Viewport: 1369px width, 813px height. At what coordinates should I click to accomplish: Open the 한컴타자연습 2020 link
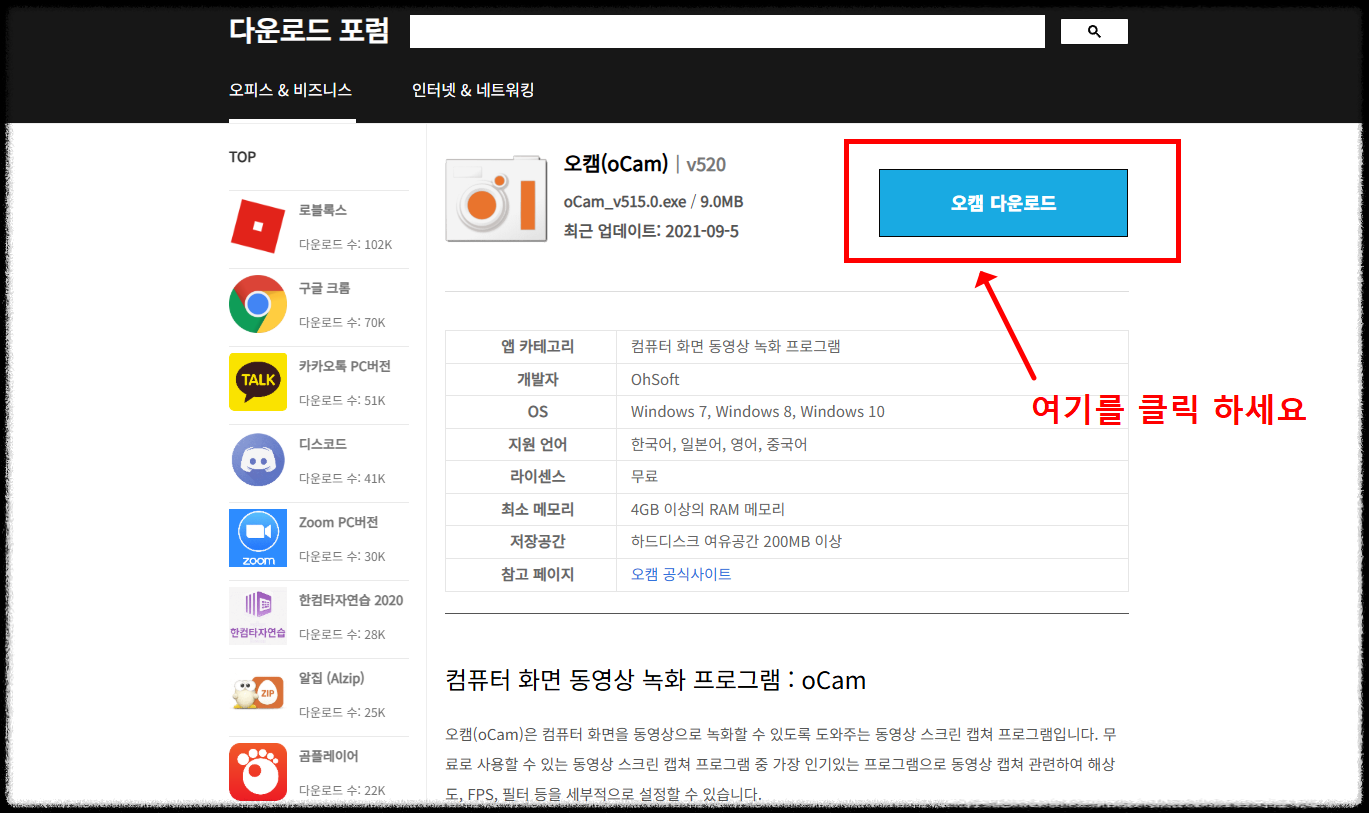pyautogui.click(x=351, y=600)
